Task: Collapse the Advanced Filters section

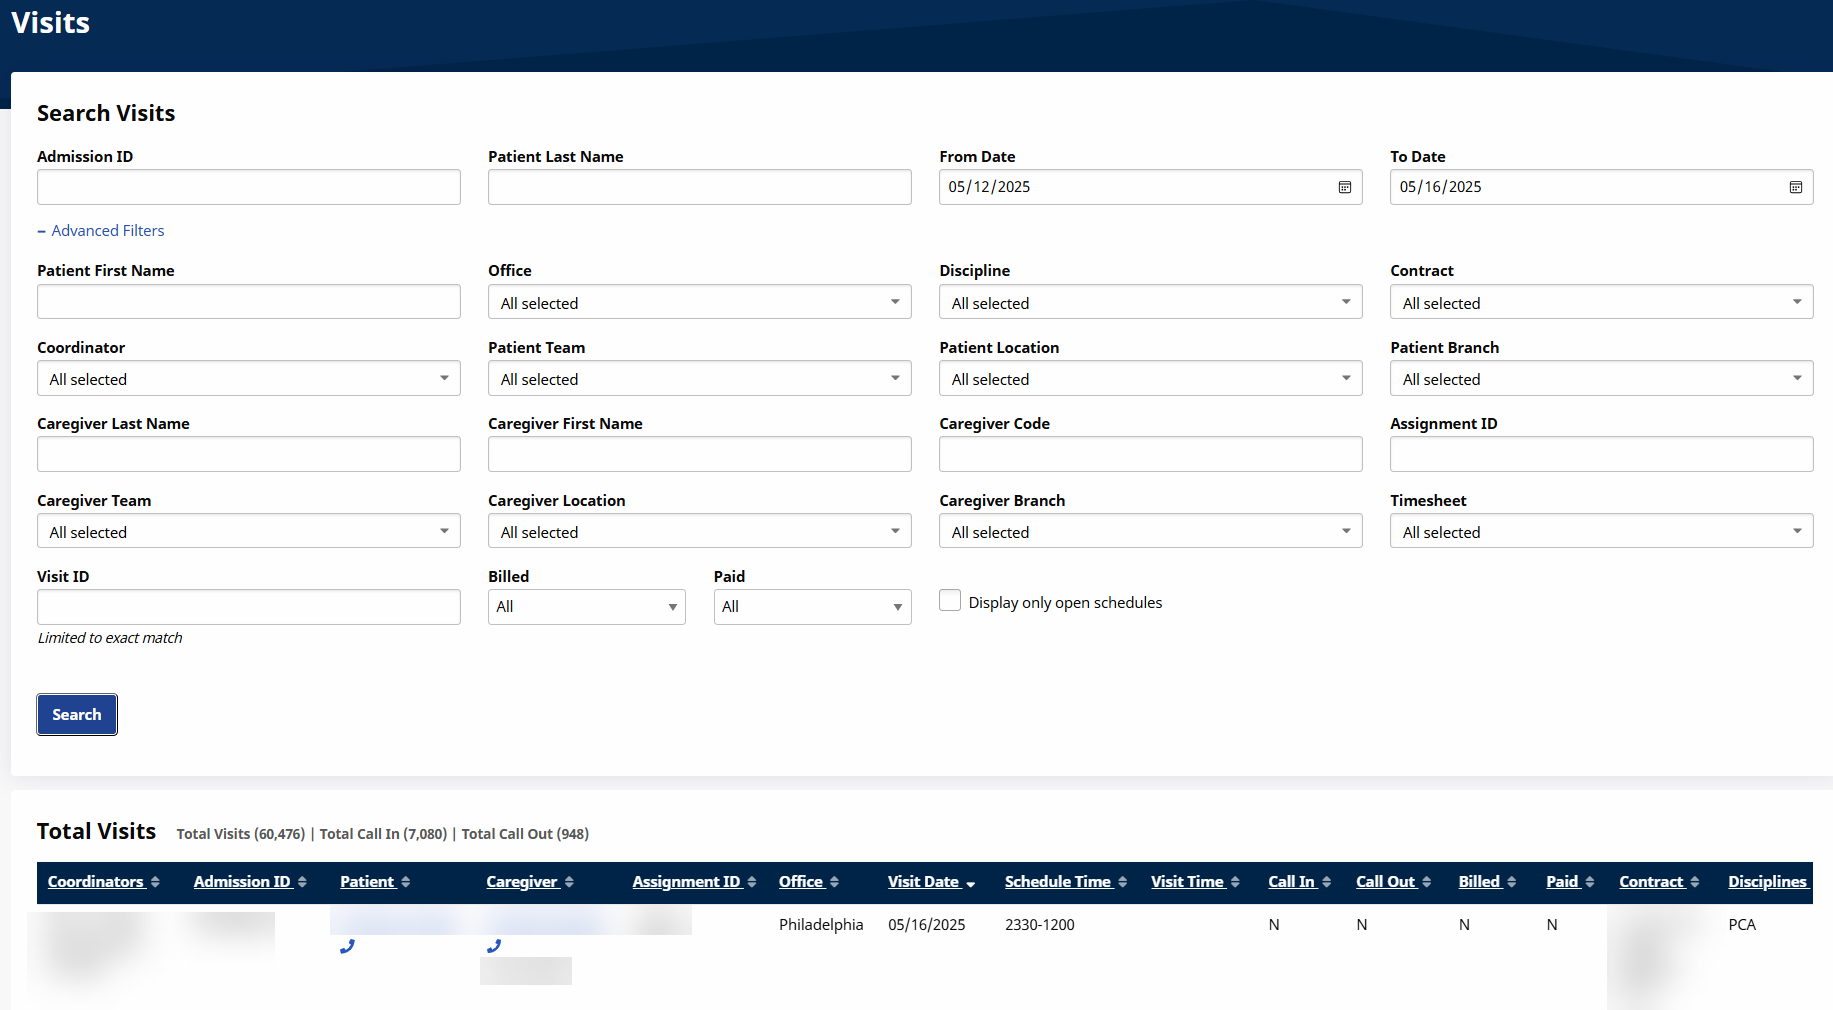Action: (101, 231)
